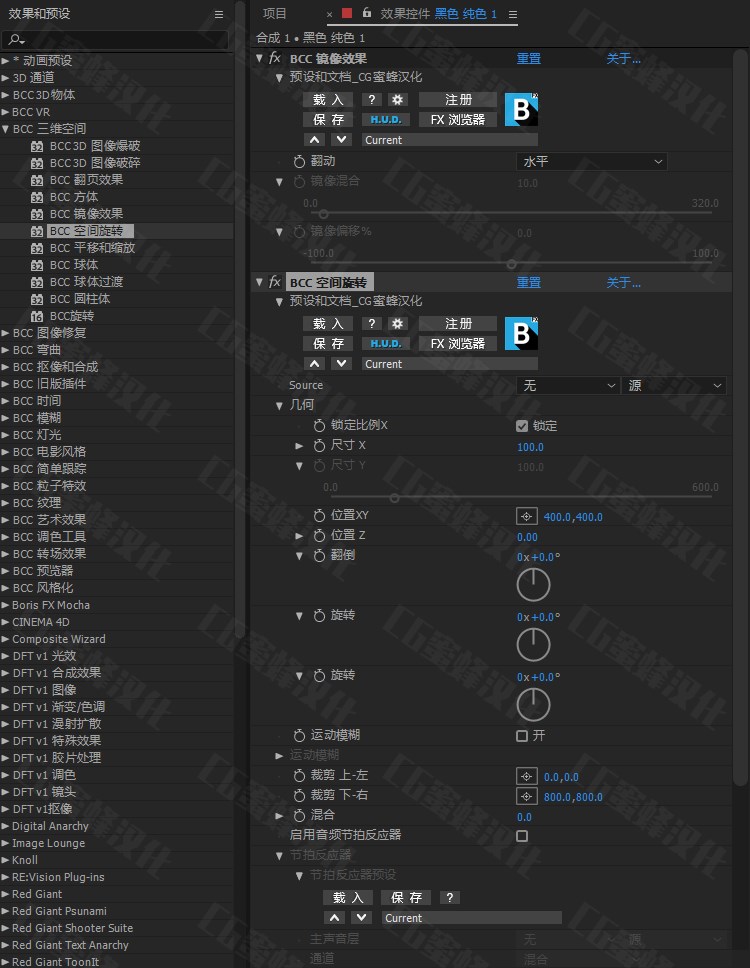Click the stopwatch icon for 尺寸 X
The width and height of the screenshot is (750, 968).
pyautogui.click(x=319, y=445)
